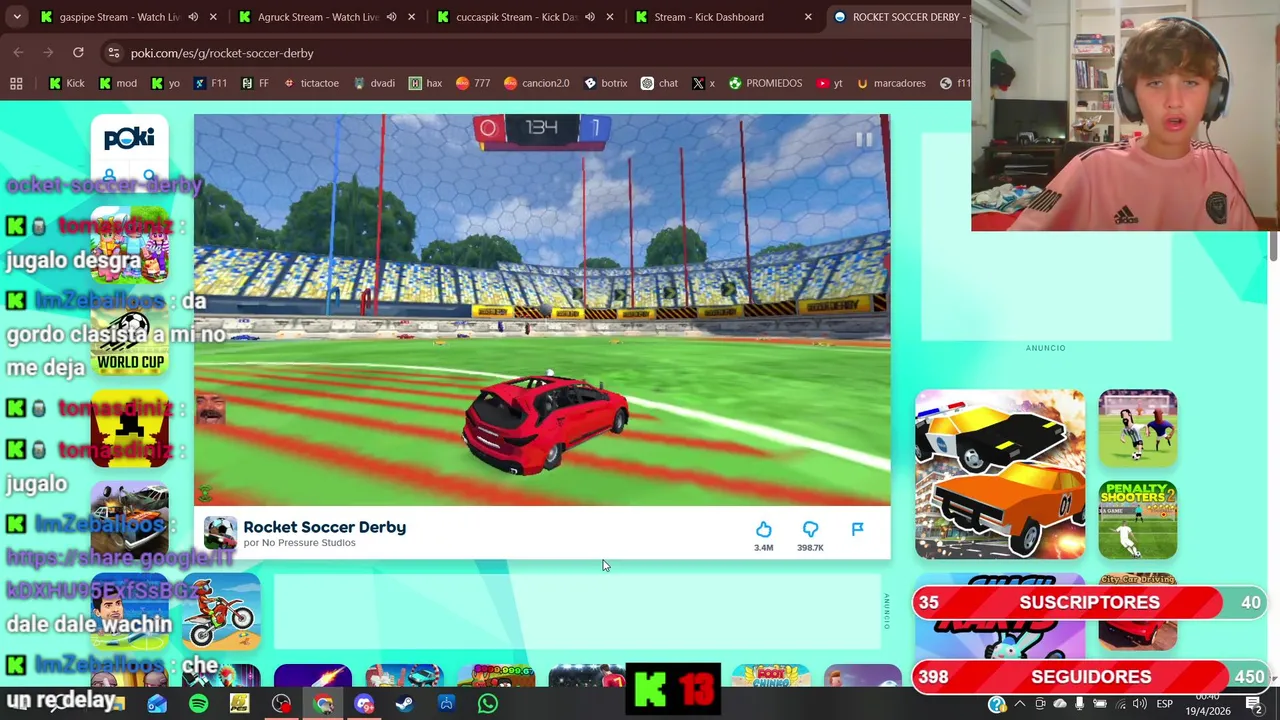Viewport: 1280px width, 720px height.
Task: Open Google Chrome in the taskbar
Action: [322, 704]
